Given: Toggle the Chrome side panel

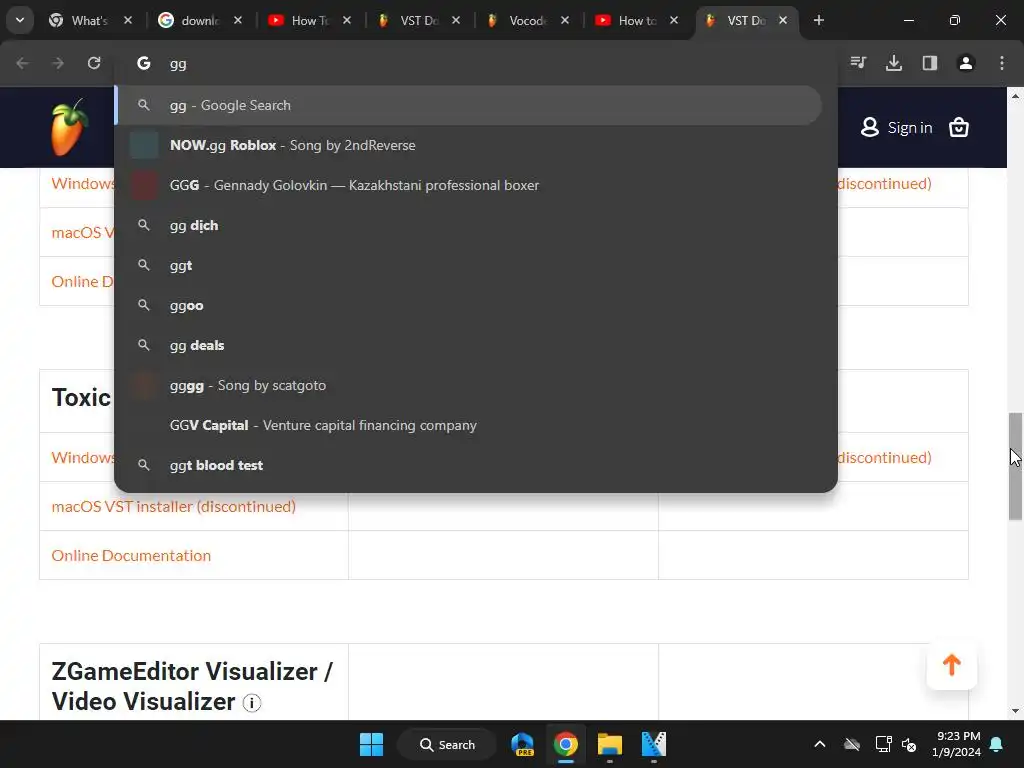Looking at the screenshot, I should 930,63.
